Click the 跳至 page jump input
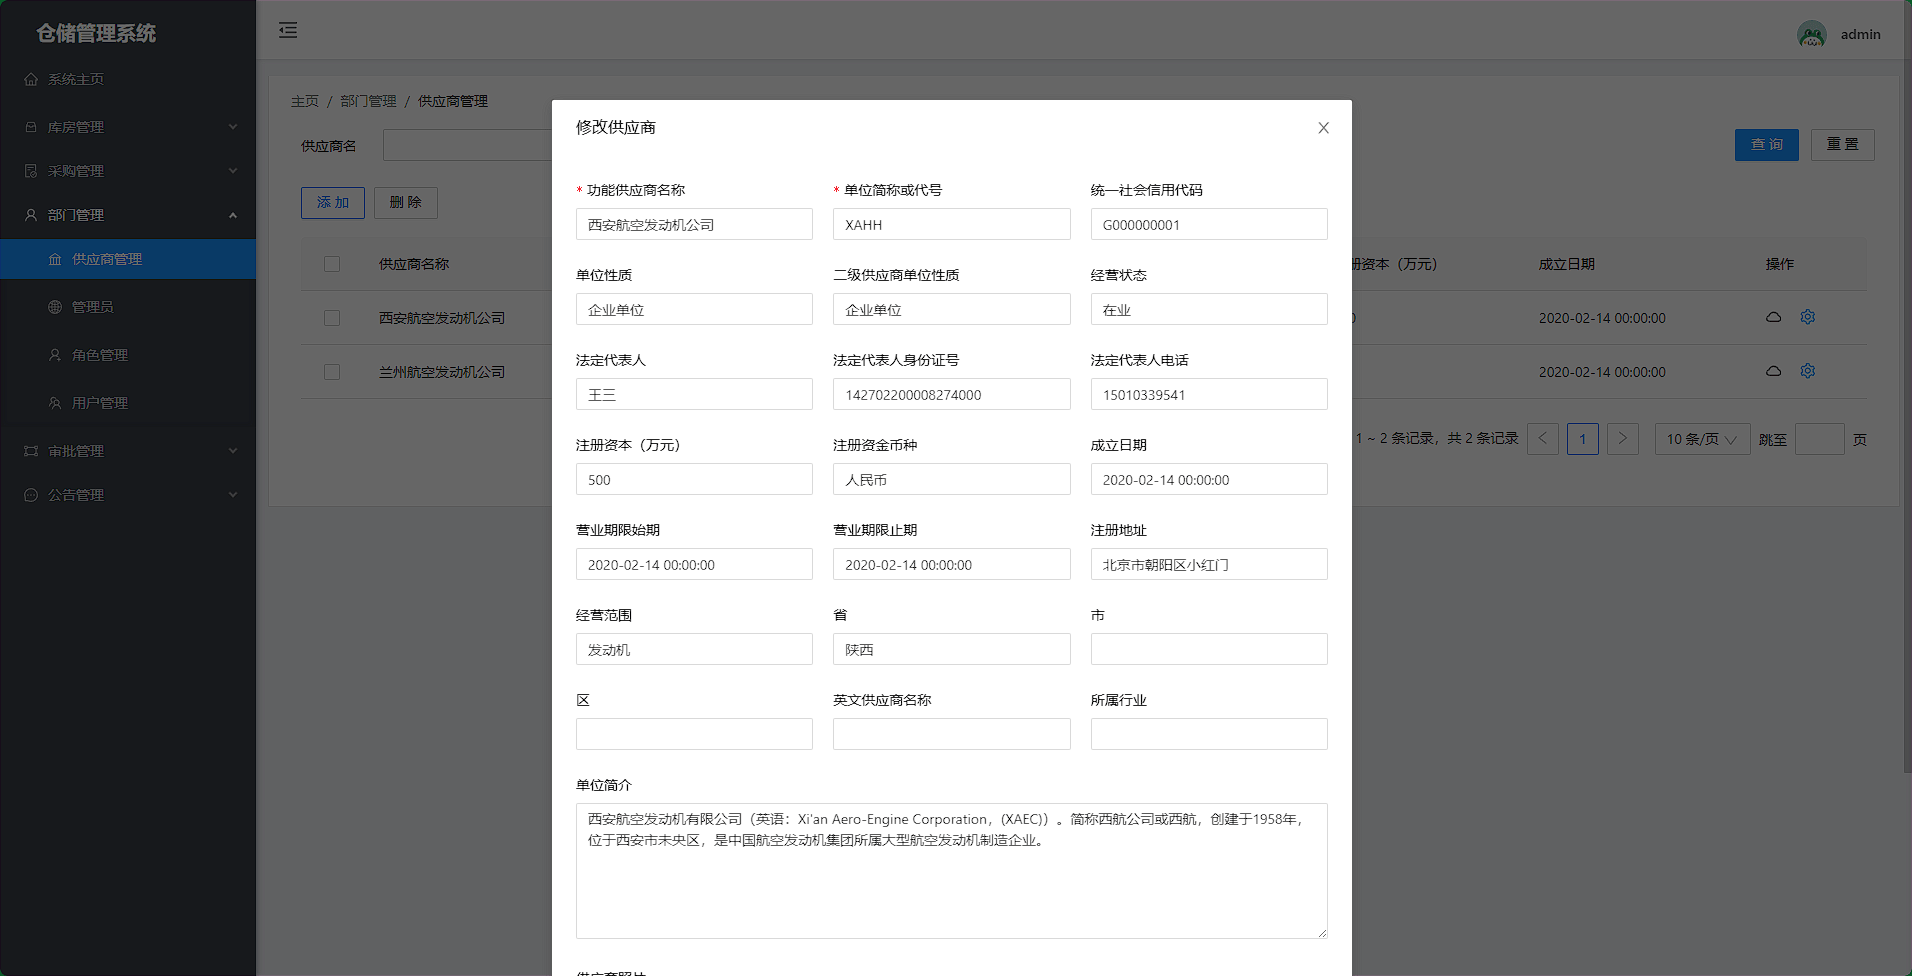The height and width of the screenshot is (976, 1912). [1819, 439]
